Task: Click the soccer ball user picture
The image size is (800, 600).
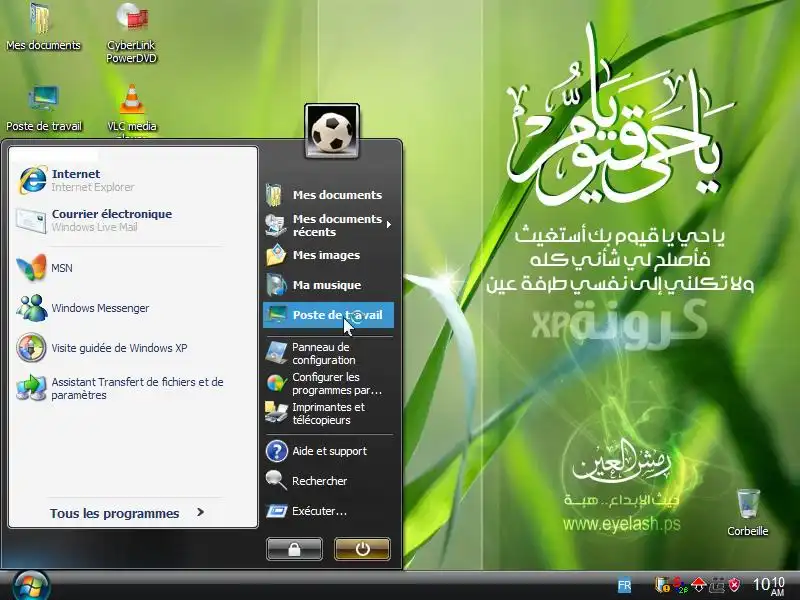Action: pyautogui.click(x=332, y=131)
